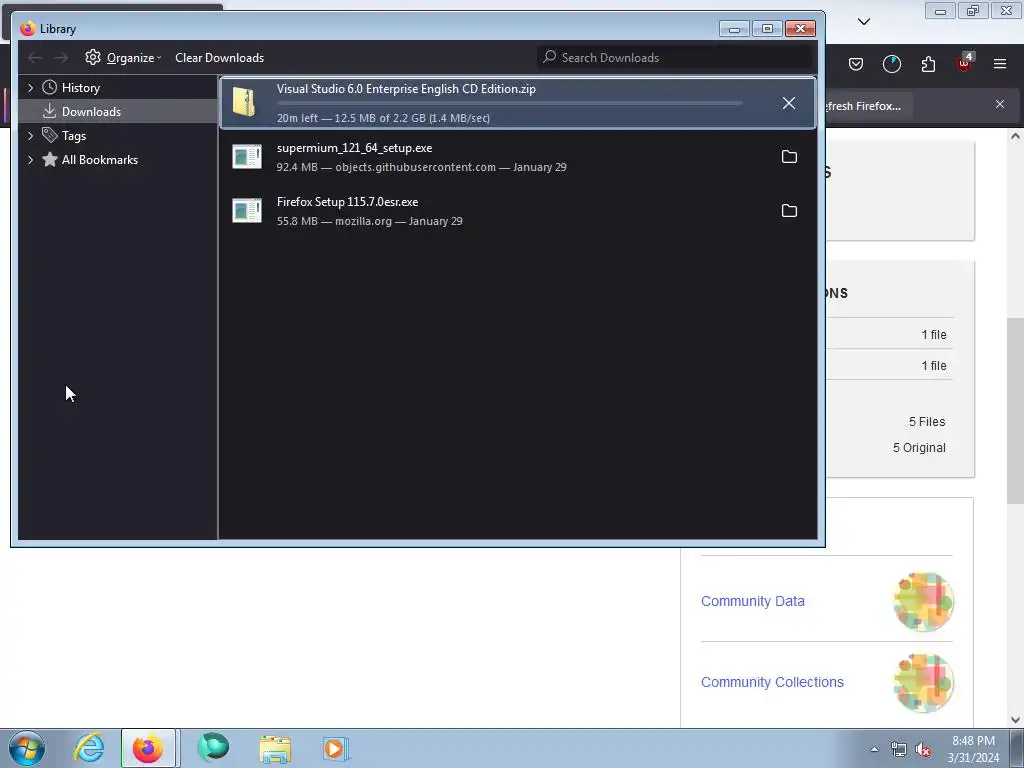Open the teal globe browser on taskbar

[x=213, y=748]
